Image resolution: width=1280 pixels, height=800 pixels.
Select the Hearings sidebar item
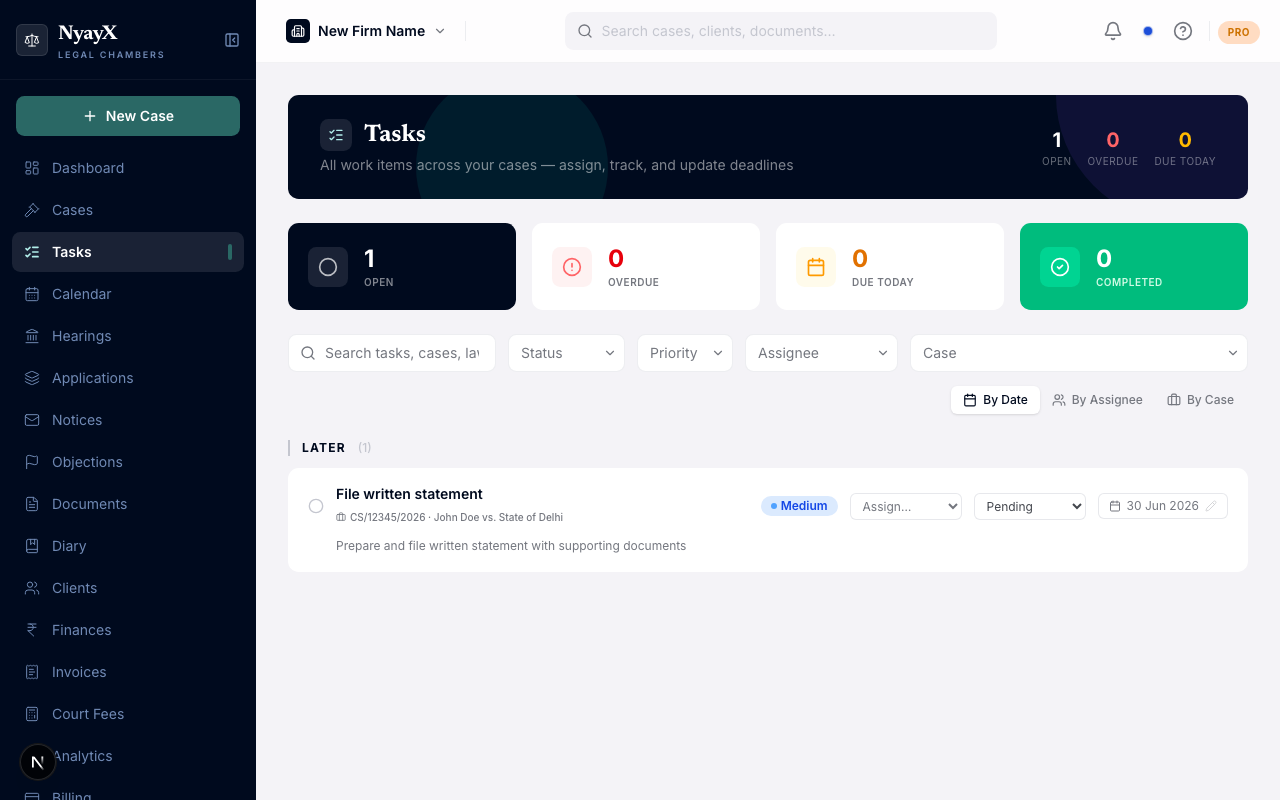[x=84, y=335]
